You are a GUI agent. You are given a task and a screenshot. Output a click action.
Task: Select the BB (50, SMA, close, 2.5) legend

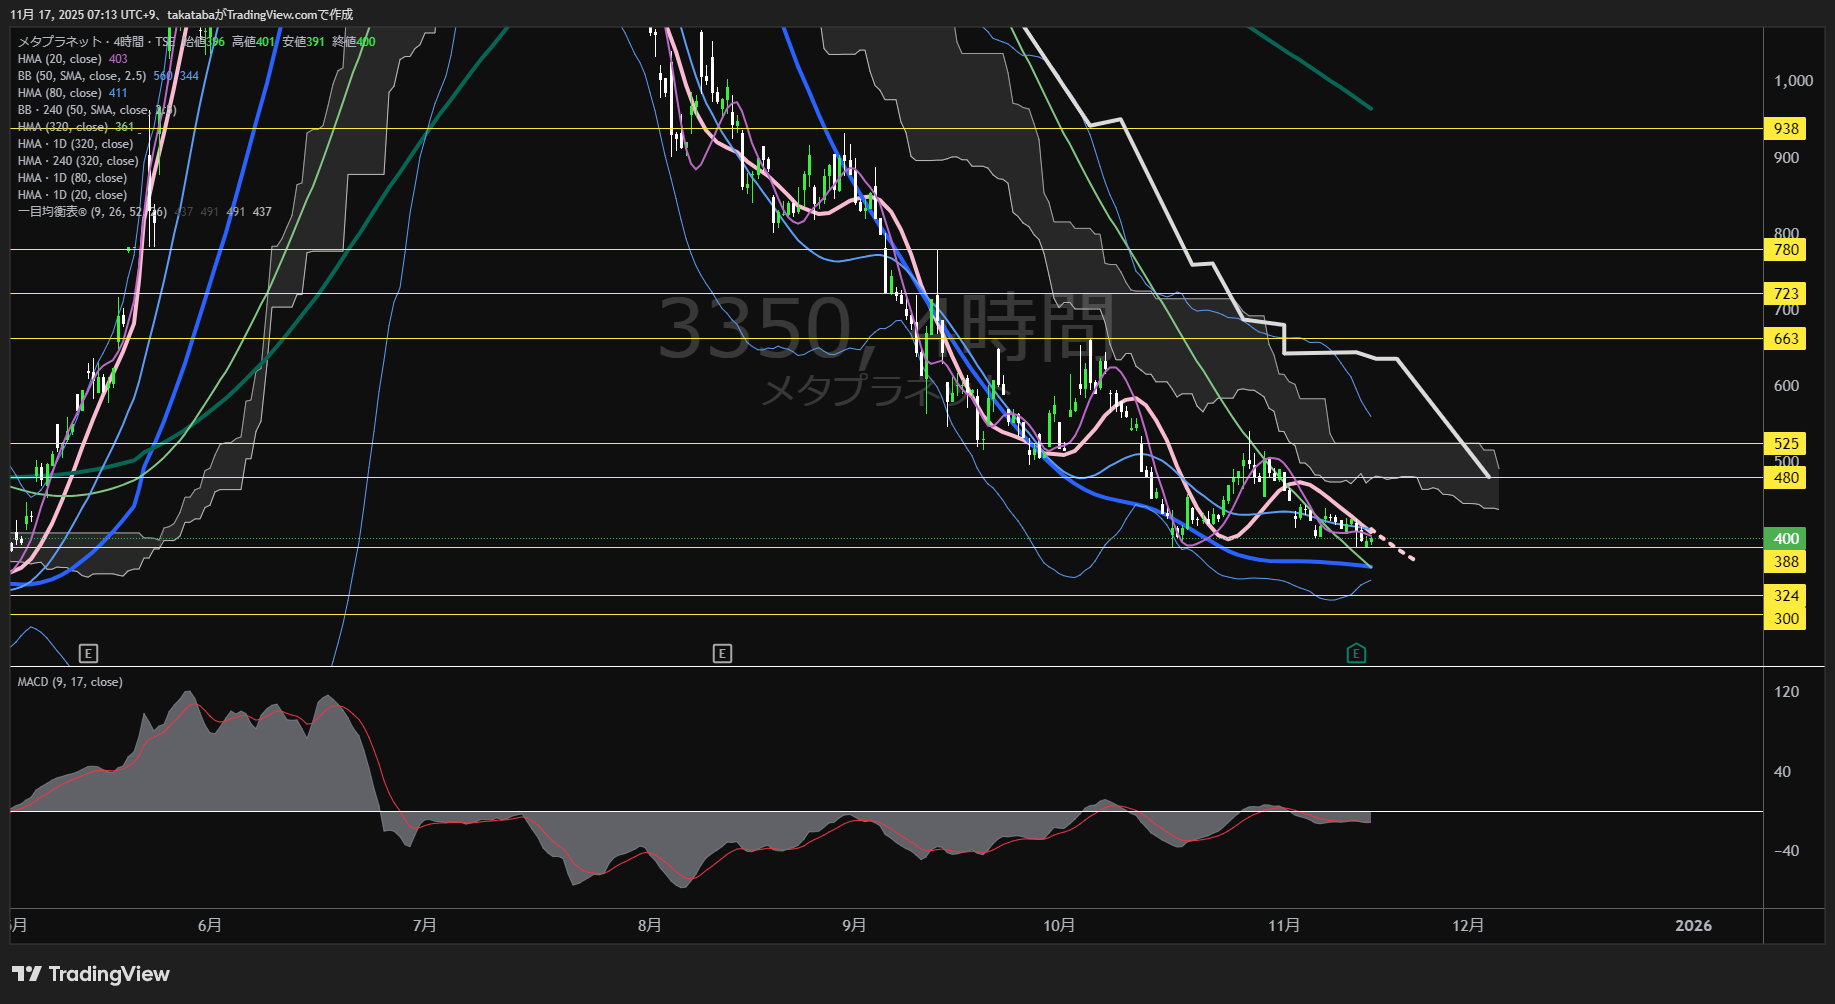(x=82, y=76)
